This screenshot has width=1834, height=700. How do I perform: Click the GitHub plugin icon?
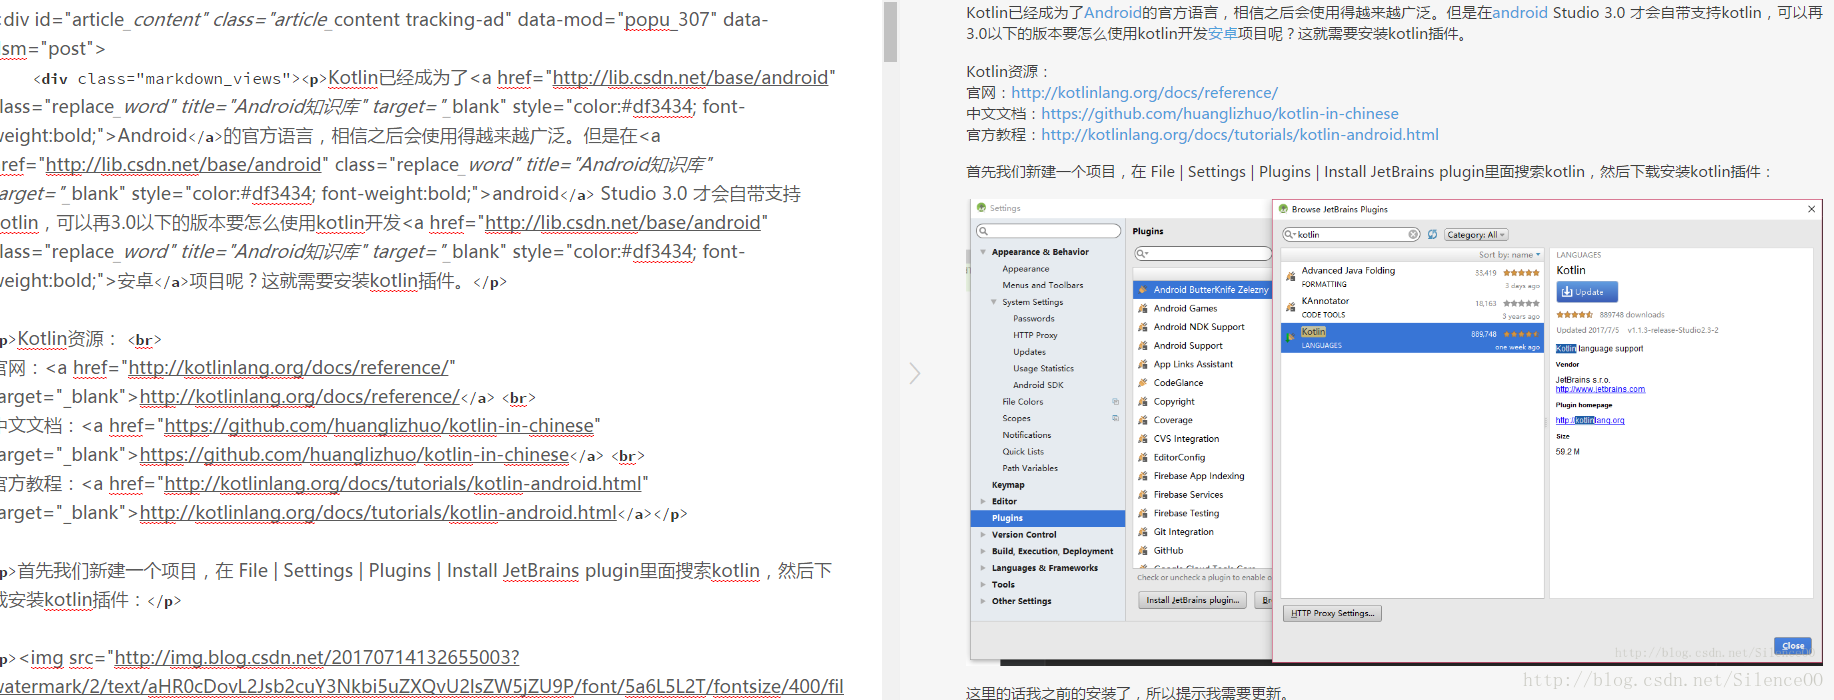click(1143, 551)
